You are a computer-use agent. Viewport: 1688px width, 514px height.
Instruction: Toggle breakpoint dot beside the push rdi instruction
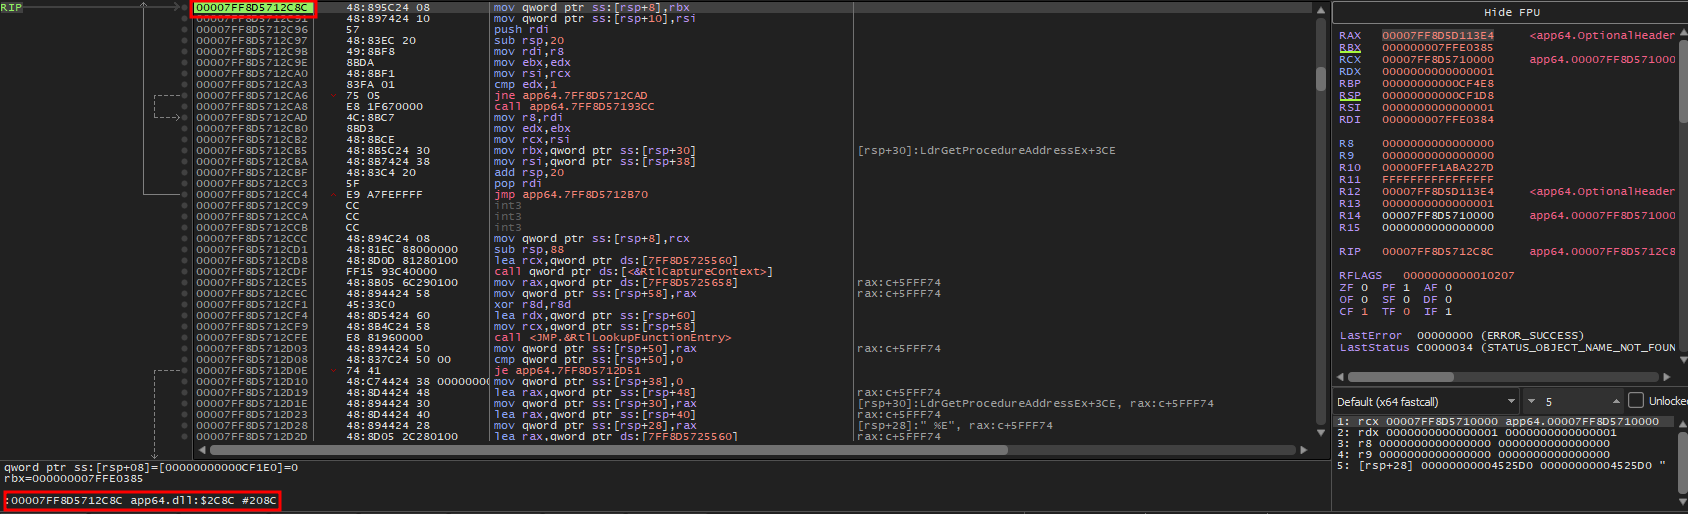pyautogui.click(x=185, y=30)
